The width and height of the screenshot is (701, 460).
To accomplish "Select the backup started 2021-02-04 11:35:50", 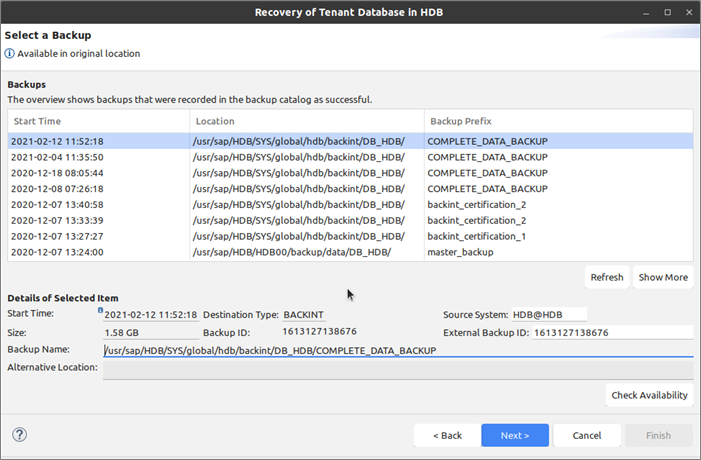I will [x=350, y=157].
